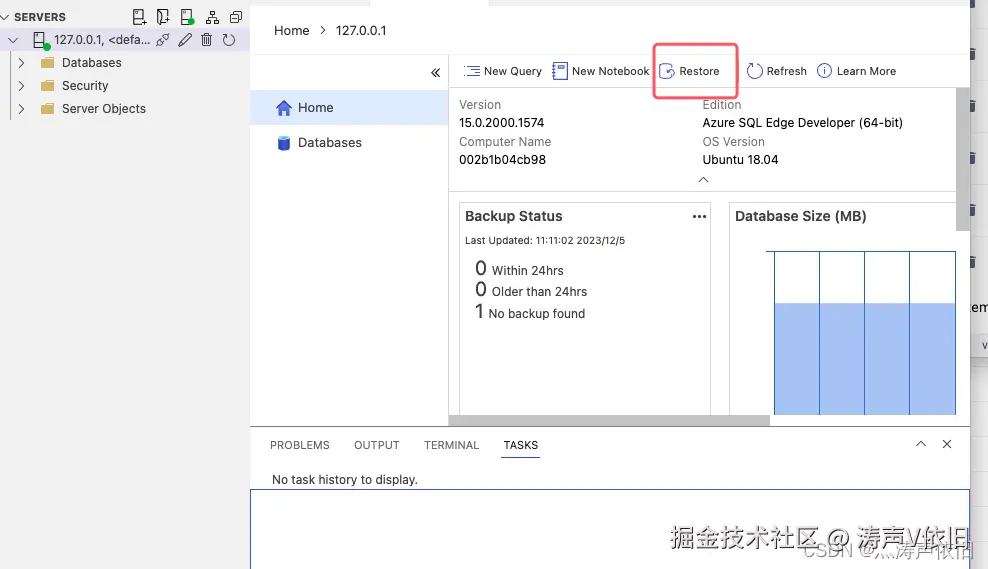Click computer name 002b1b04cb98
Screen dimensions: 988x569
point(502,160)
